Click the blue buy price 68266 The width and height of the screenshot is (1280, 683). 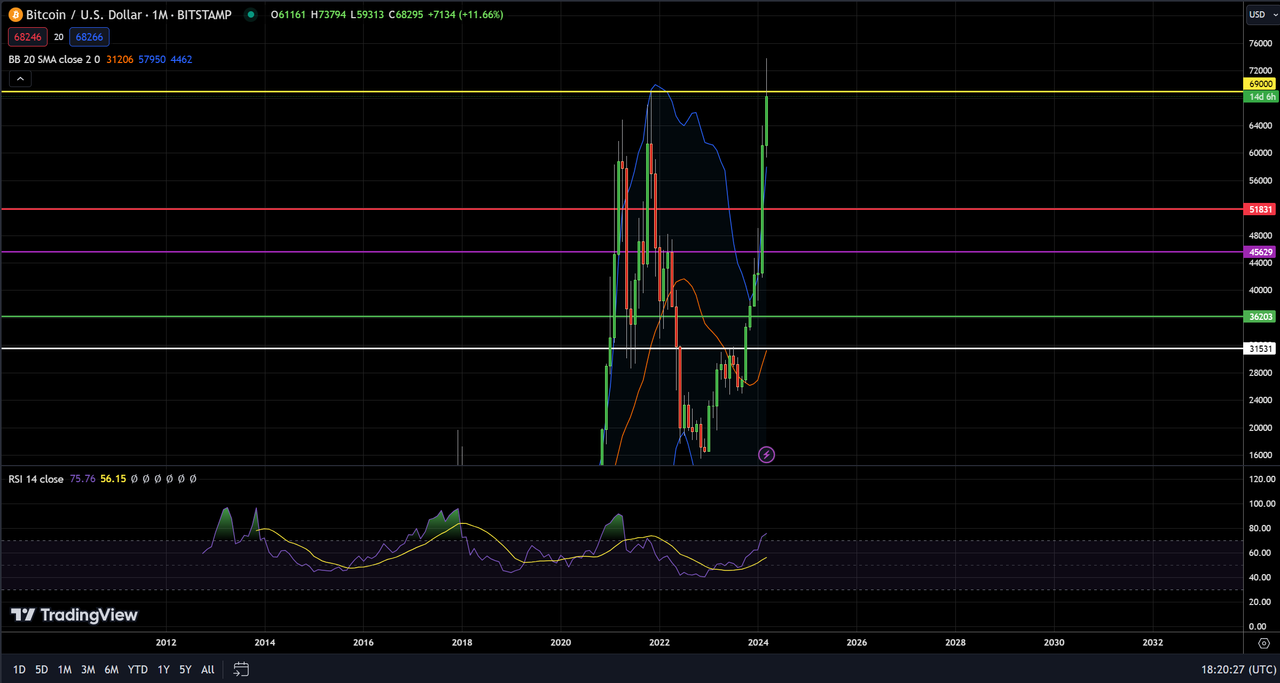click(x=89, y=37)
